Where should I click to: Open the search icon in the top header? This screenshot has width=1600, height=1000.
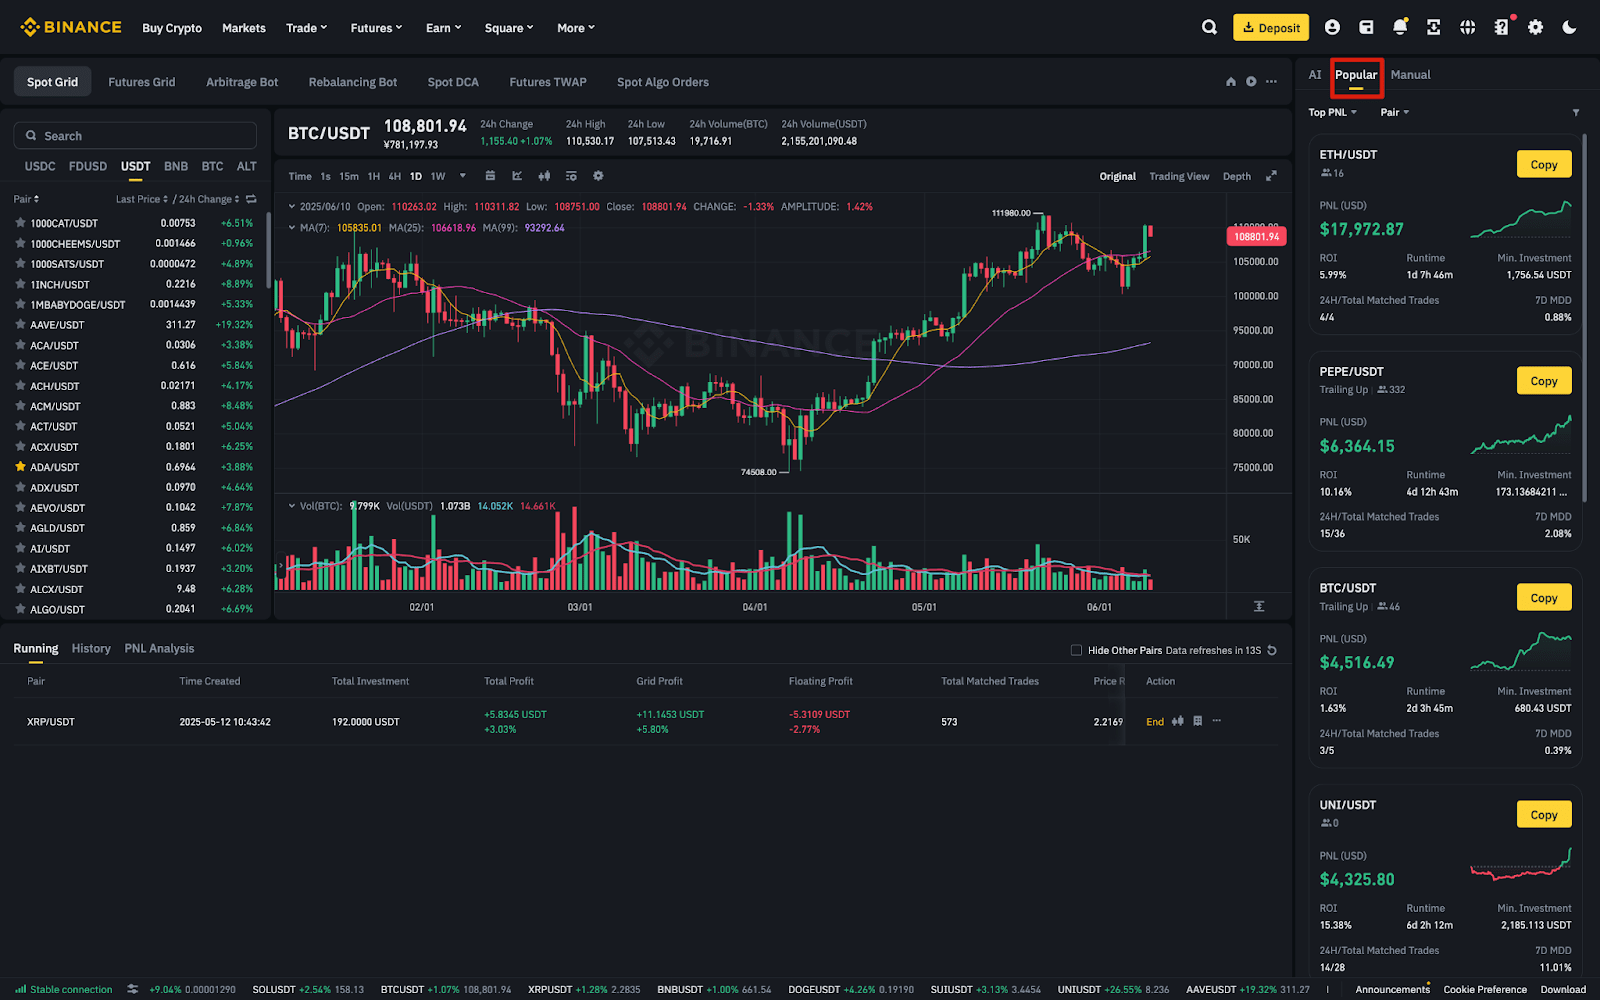(1209, 27)
